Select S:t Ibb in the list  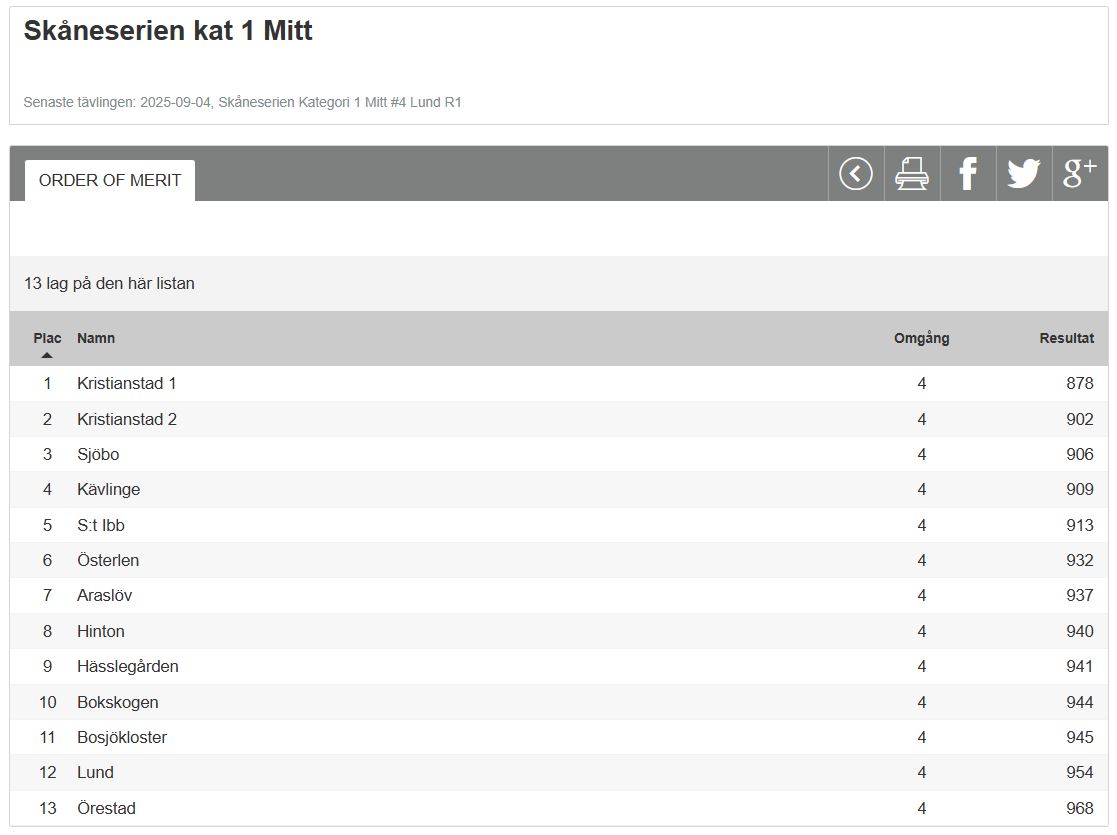100,525
